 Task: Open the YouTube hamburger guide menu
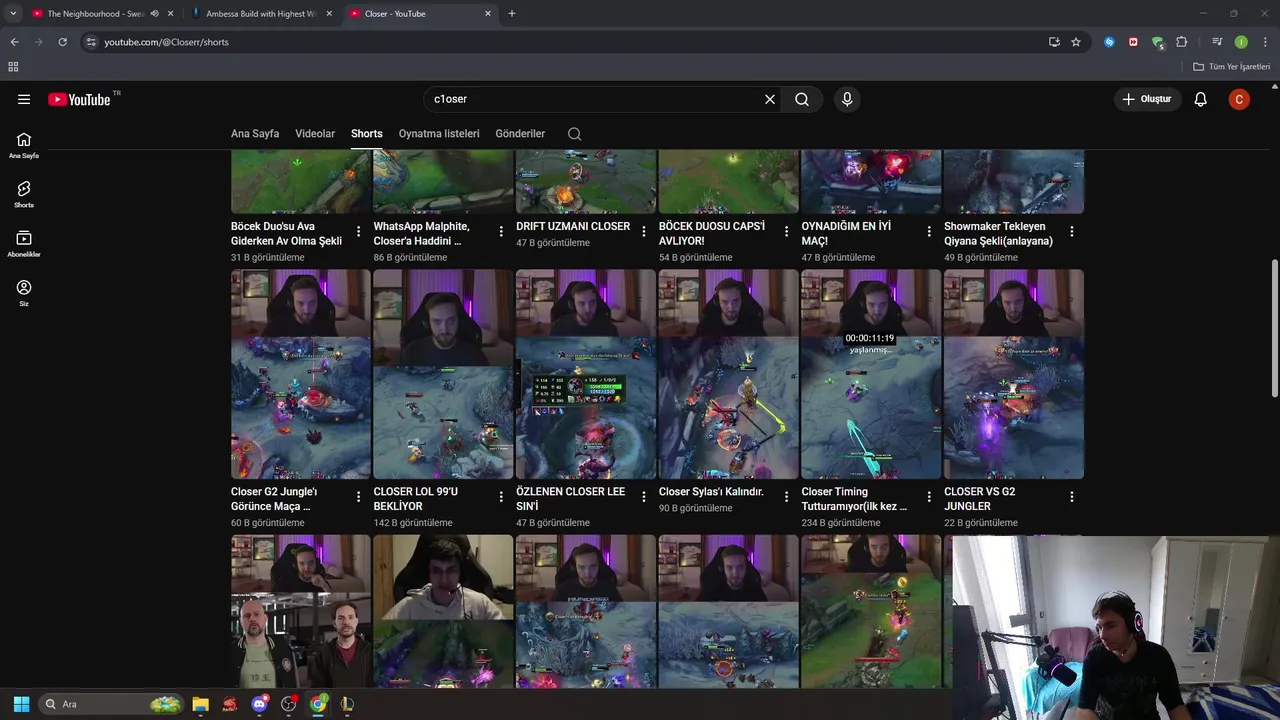(x=24, y=99)
